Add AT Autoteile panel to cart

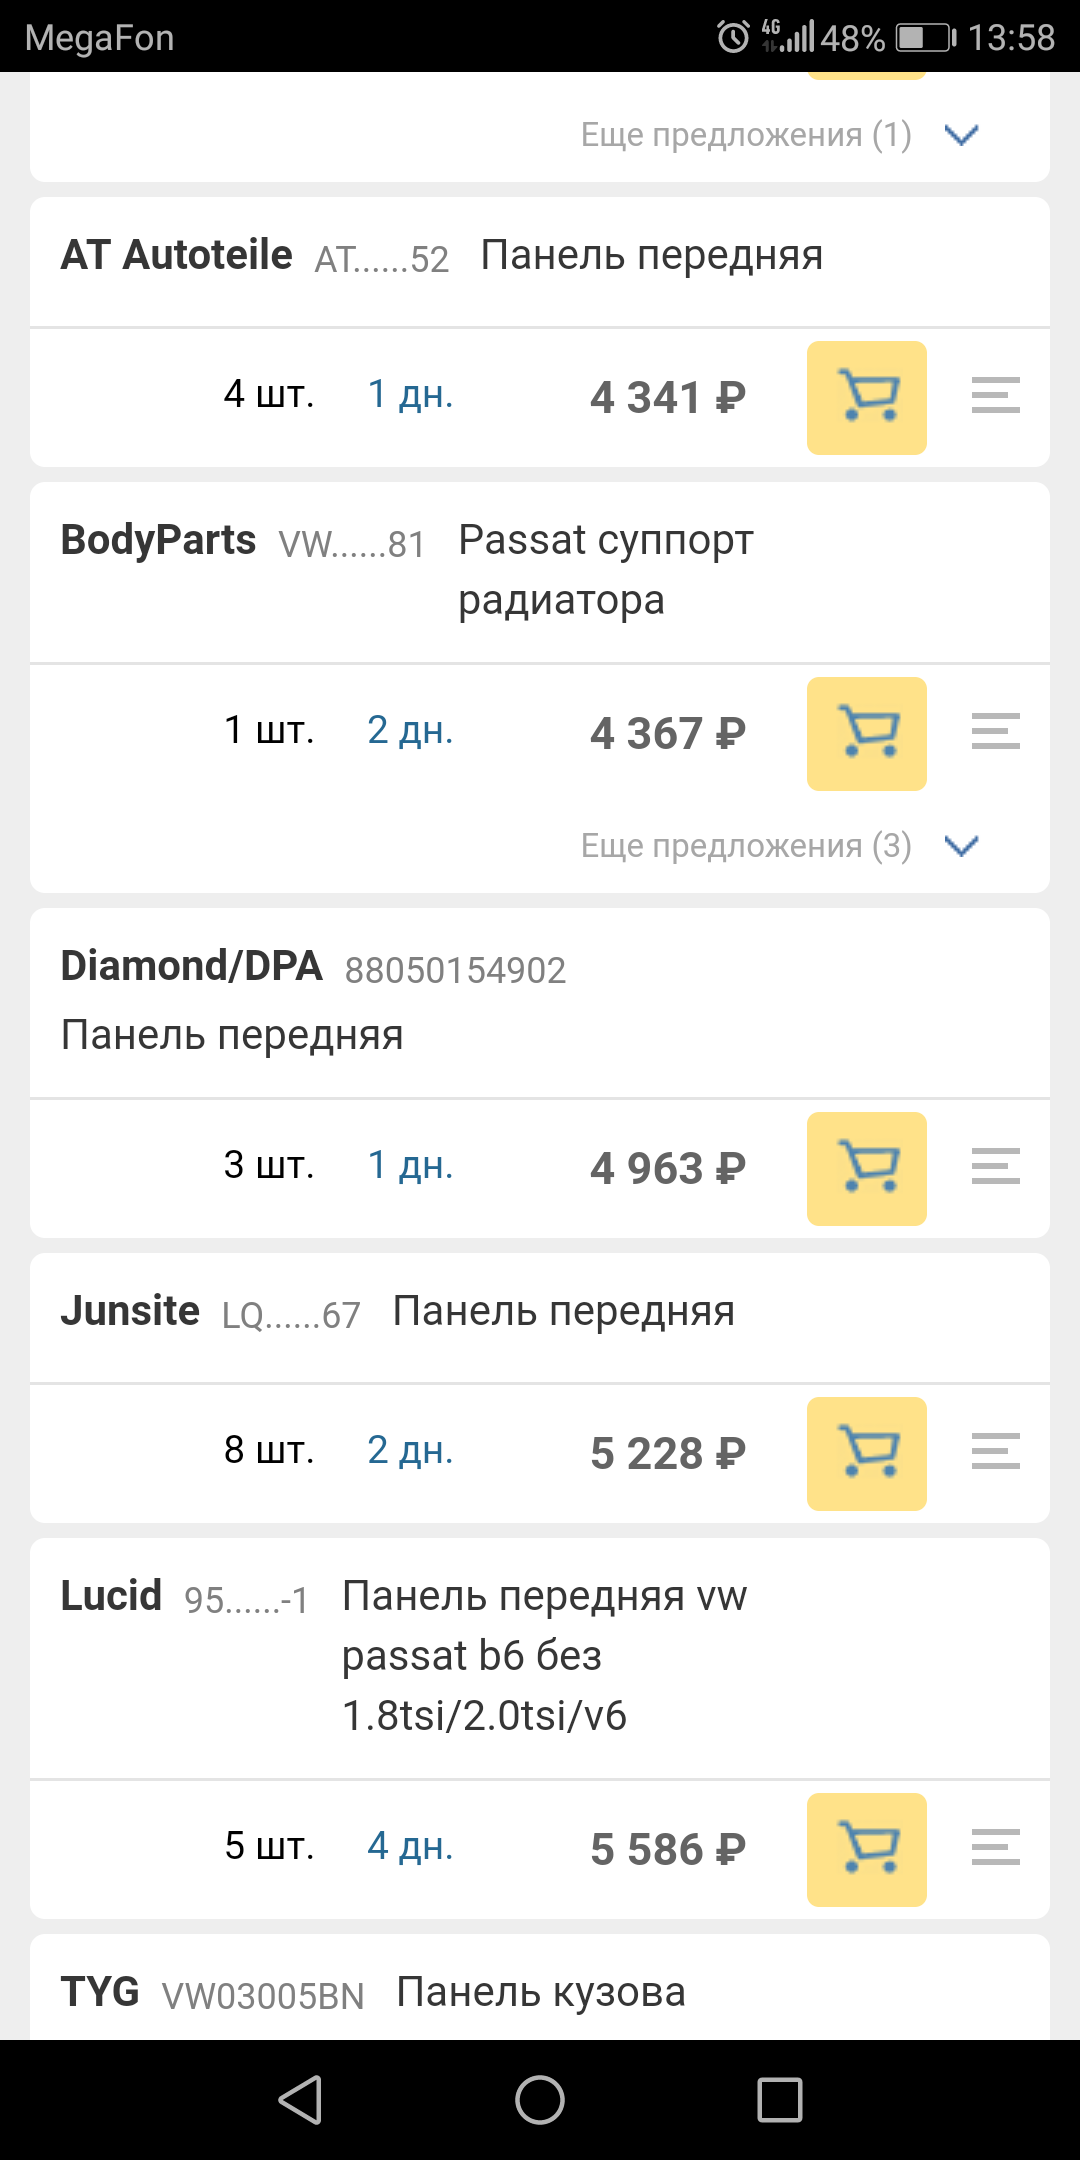pos(866,398)
